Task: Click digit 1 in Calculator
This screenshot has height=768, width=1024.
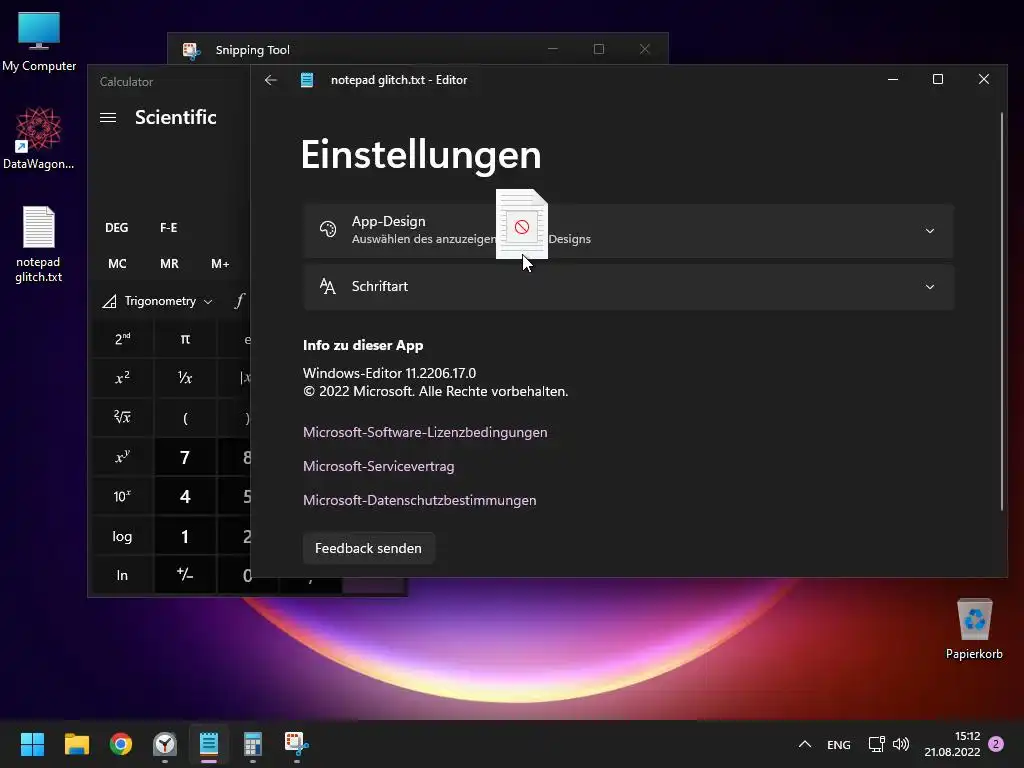Action: tap(185, 536)
